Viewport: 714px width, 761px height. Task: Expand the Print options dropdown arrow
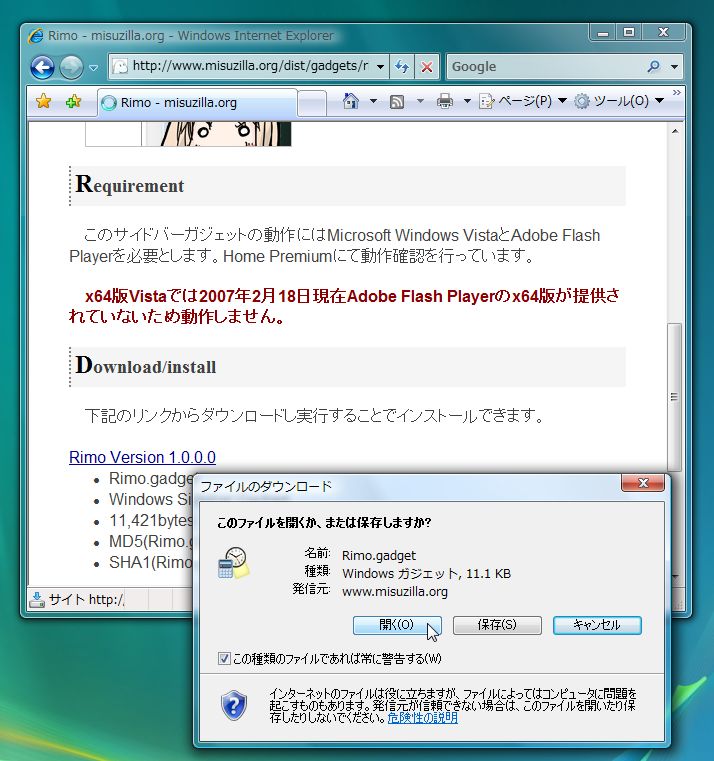(467, 101)
